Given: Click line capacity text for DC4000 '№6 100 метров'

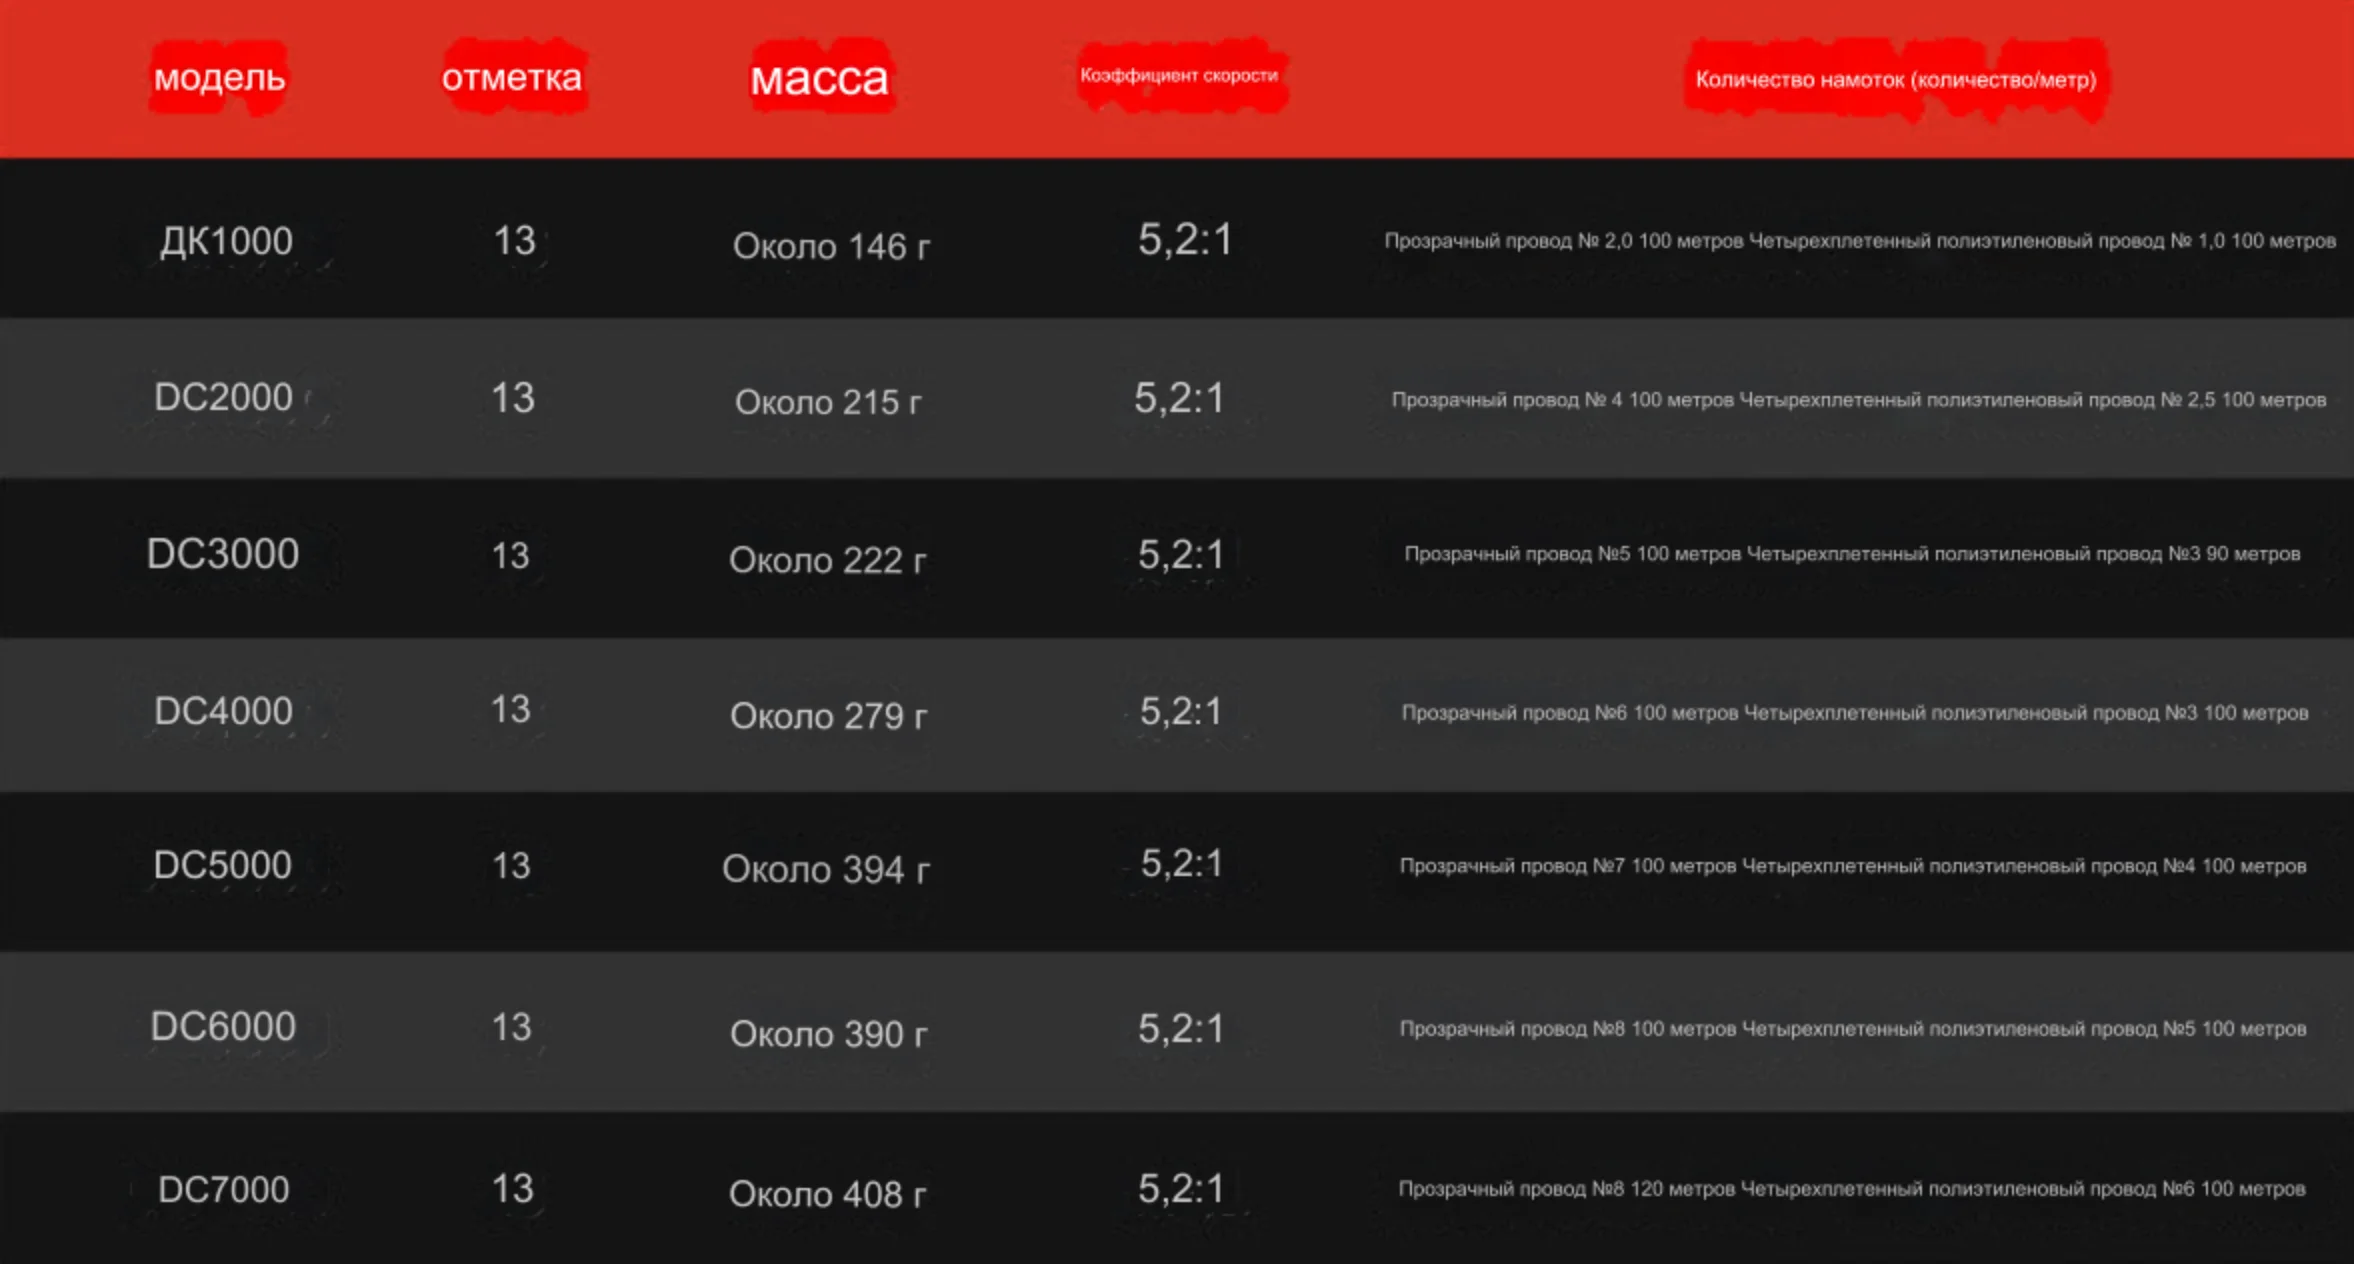Looking at the screenshot, I should pos(1666,713).
